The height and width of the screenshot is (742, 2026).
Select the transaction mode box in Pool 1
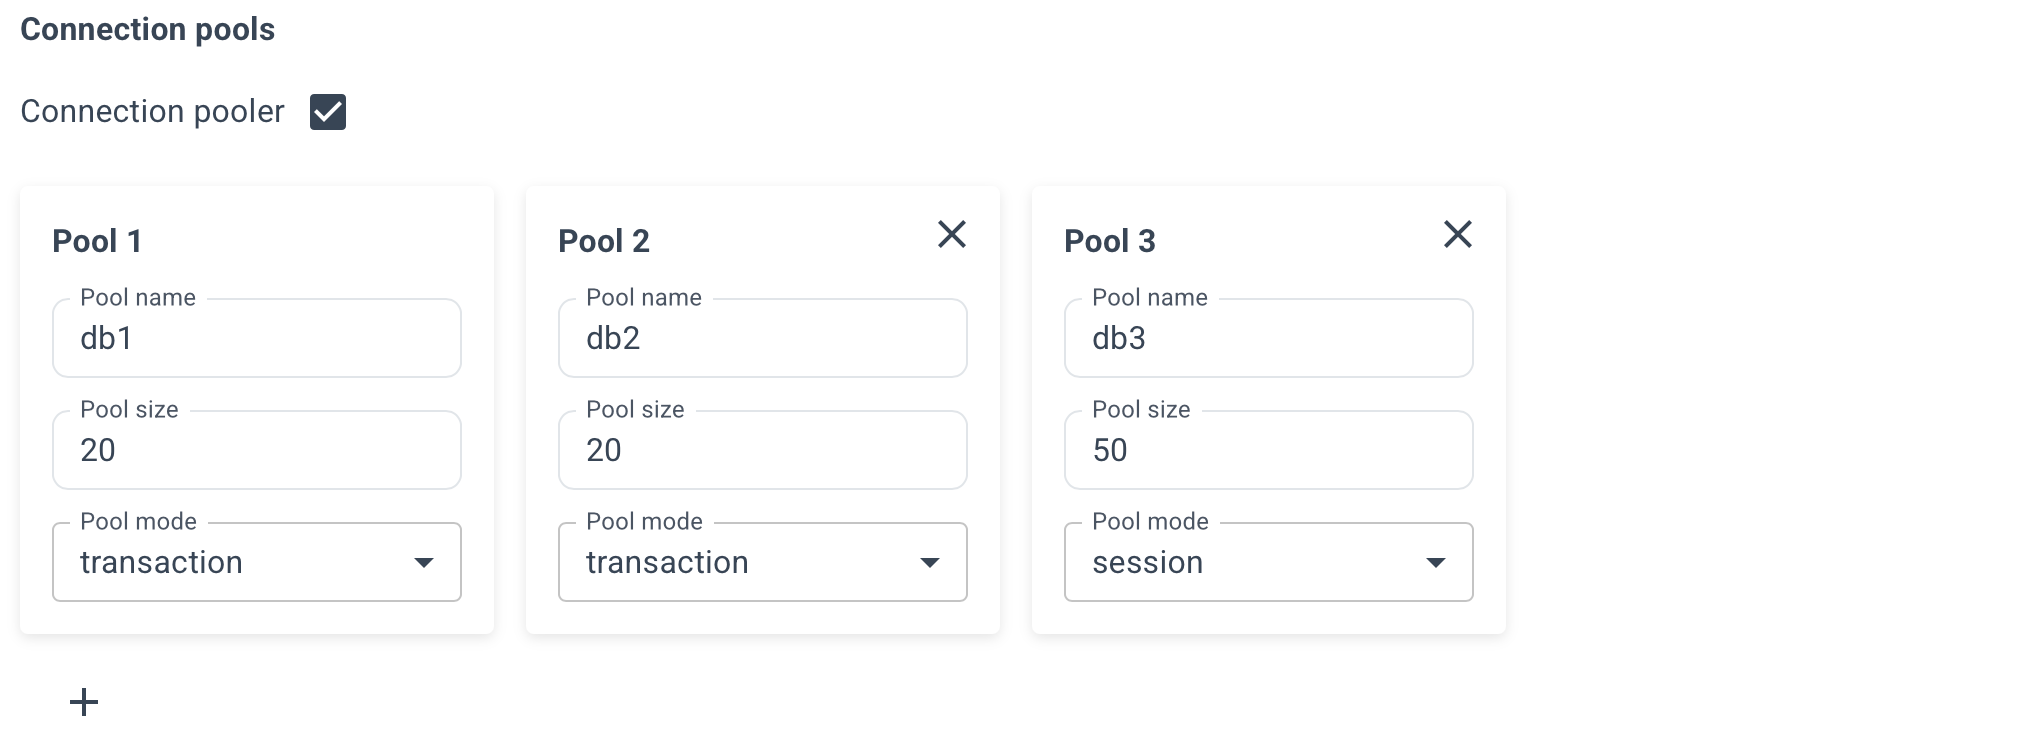pos(230,563)
